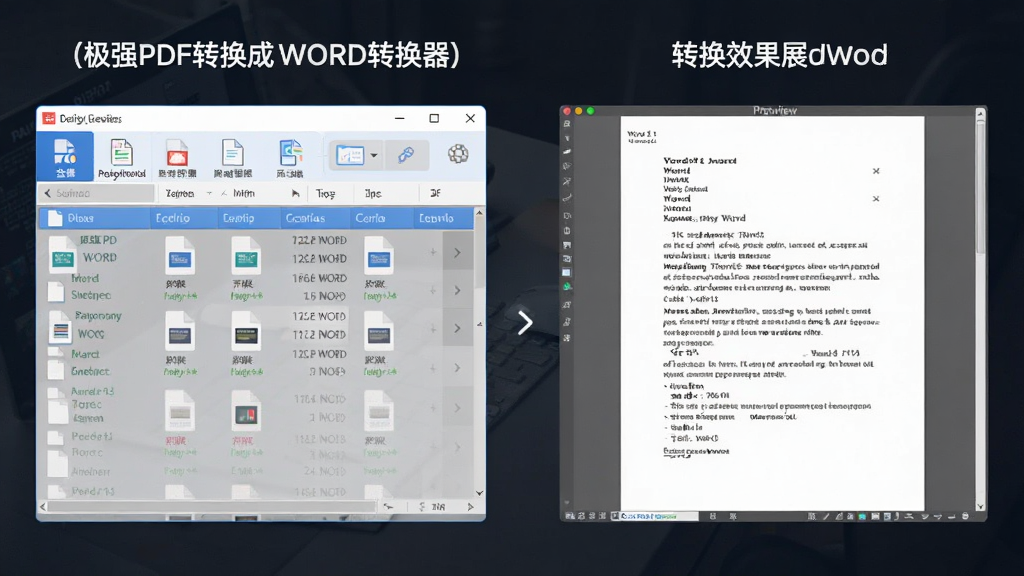Choose the red cloud document toolbar icon
The height and width of the screenshot is (576, 1024).
(177, 159)
